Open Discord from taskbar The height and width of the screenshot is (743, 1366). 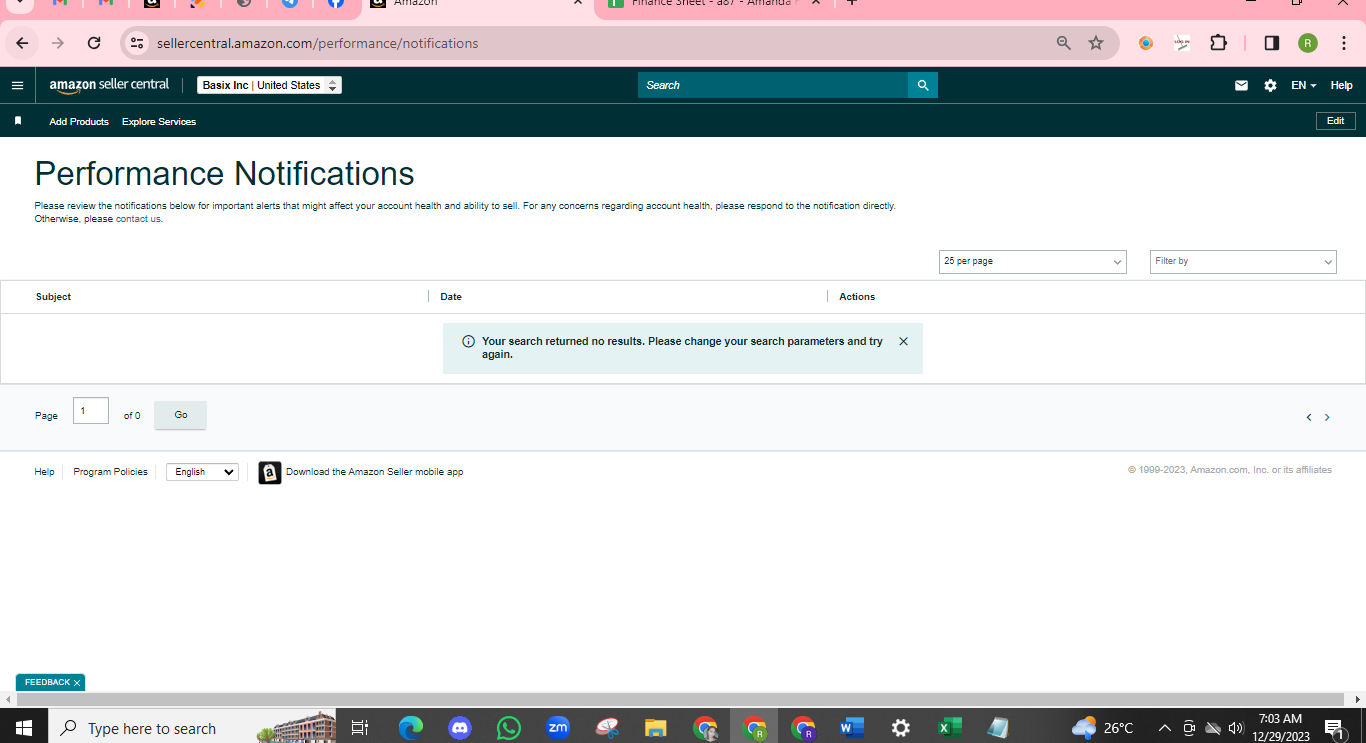point(460,728)
